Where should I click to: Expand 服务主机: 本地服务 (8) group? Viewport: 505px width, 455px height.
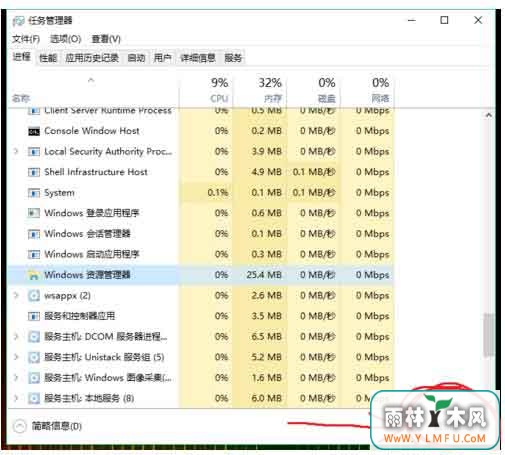point(16,398)
